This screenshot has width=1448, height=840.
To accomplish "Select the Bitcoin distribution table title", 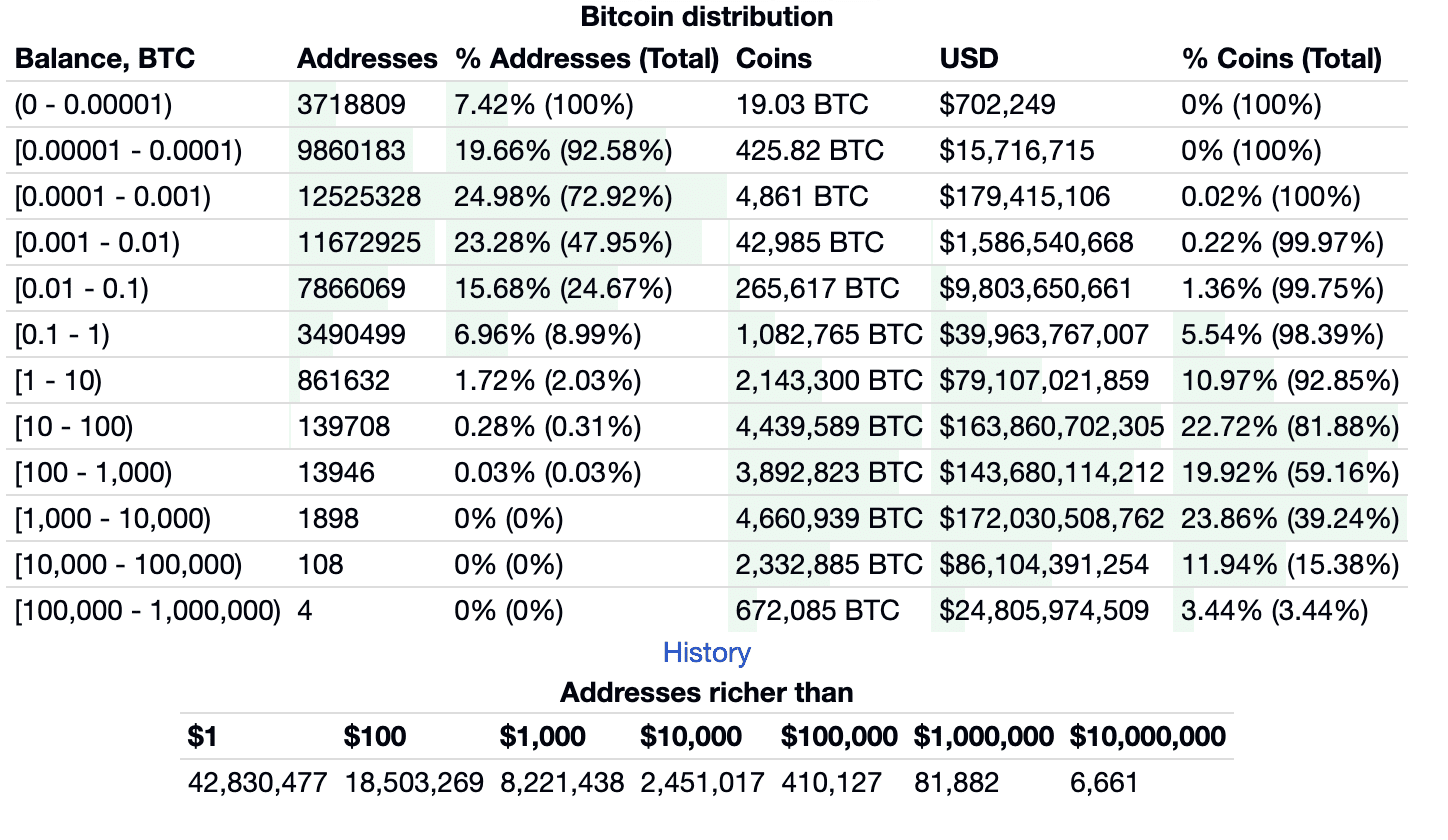I will [707, 17].
